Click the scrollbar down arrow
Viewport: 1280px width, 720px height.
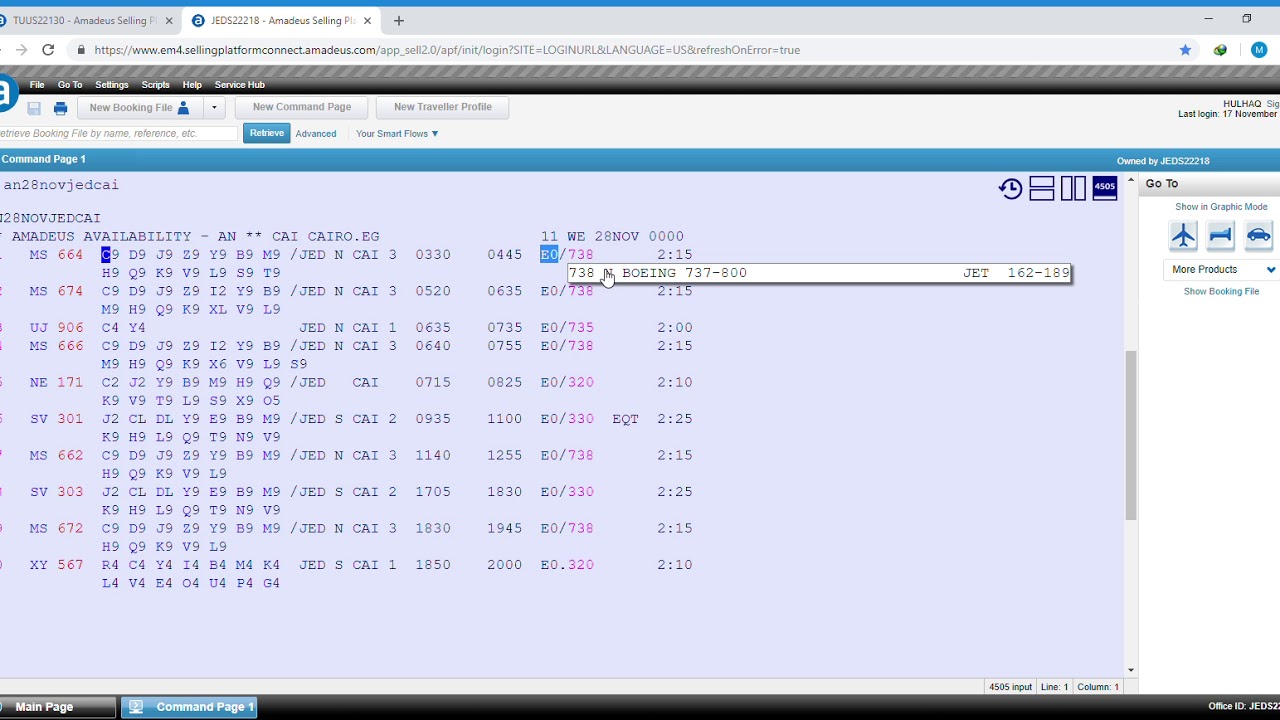tap(1131, 670)
